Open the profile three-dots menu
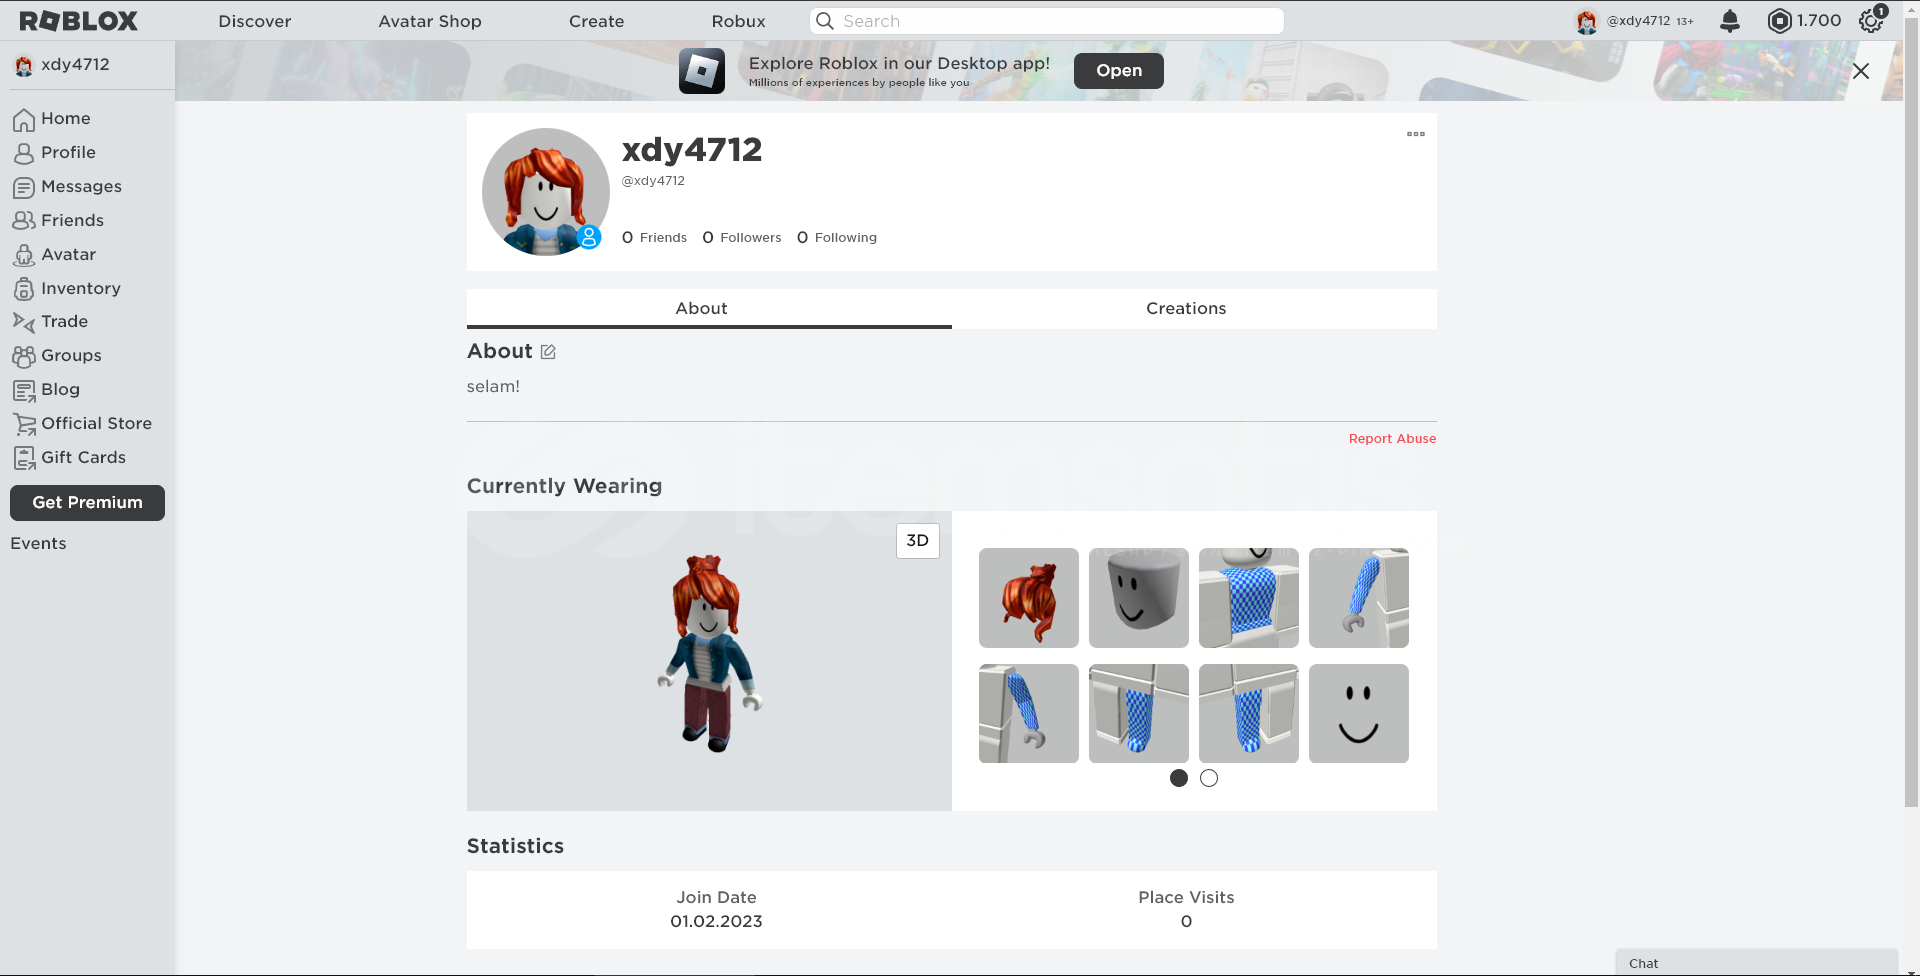The image size is (1920, 976). 1416,134
